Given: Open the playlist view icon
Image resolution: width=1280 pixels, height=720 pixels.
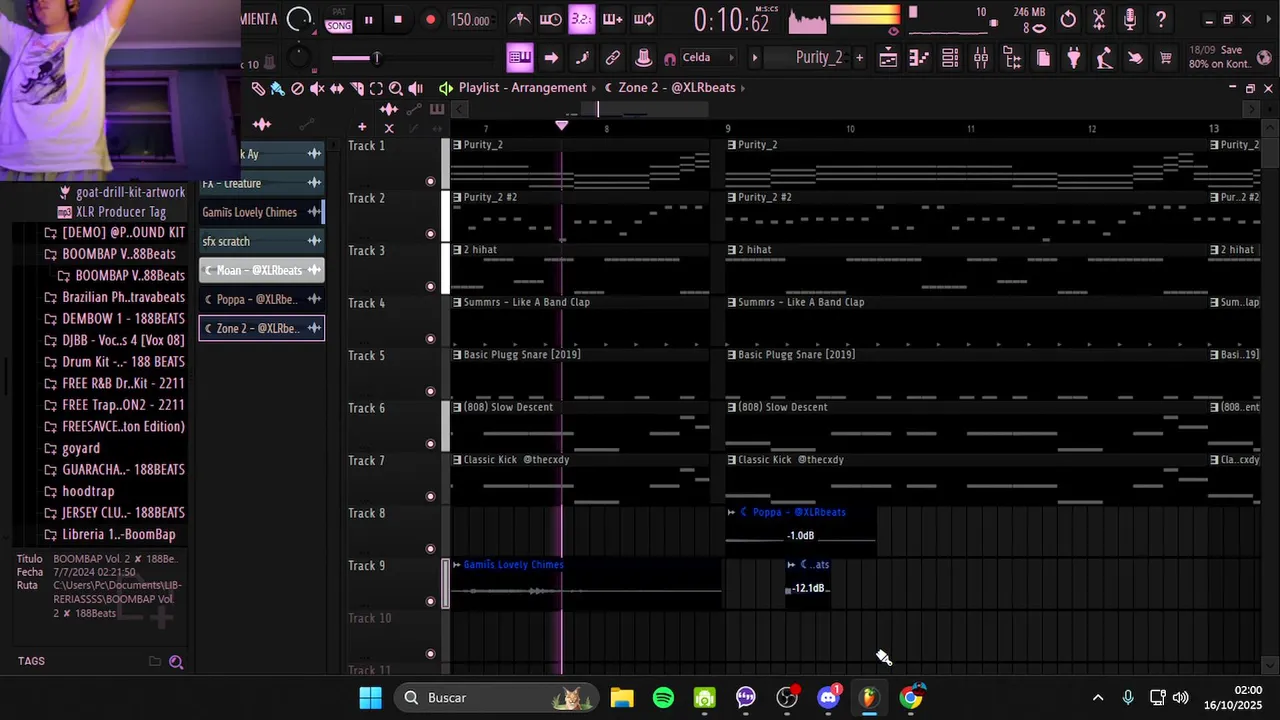Looking at the screenshot, I should [888, 58].
